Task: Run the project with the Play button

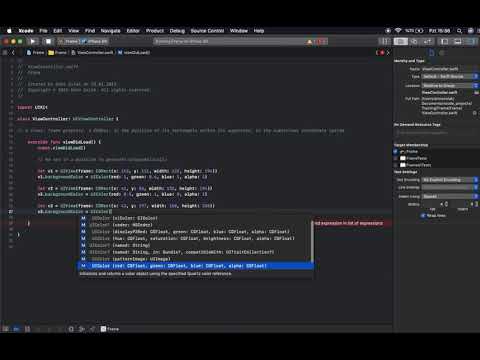Action: (33, 41)
